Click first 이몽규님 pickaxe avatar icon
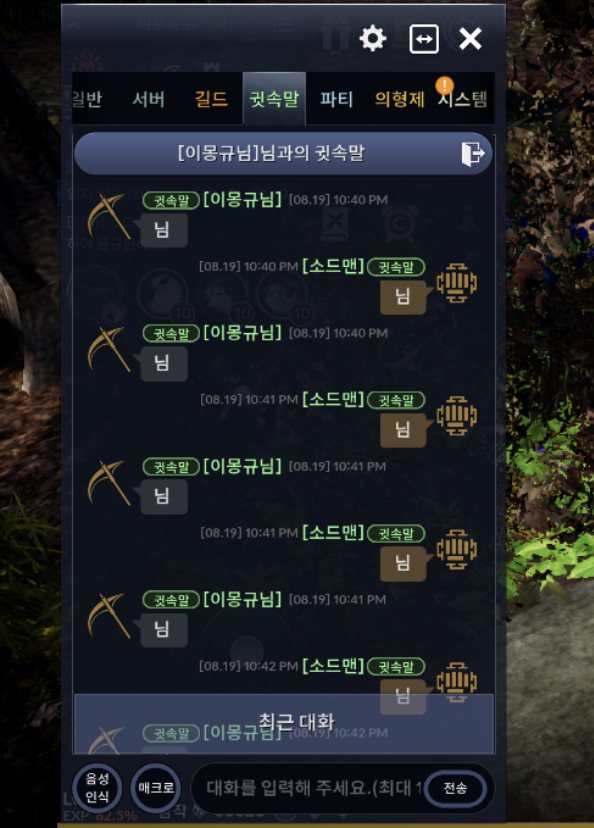 point(109,215)
